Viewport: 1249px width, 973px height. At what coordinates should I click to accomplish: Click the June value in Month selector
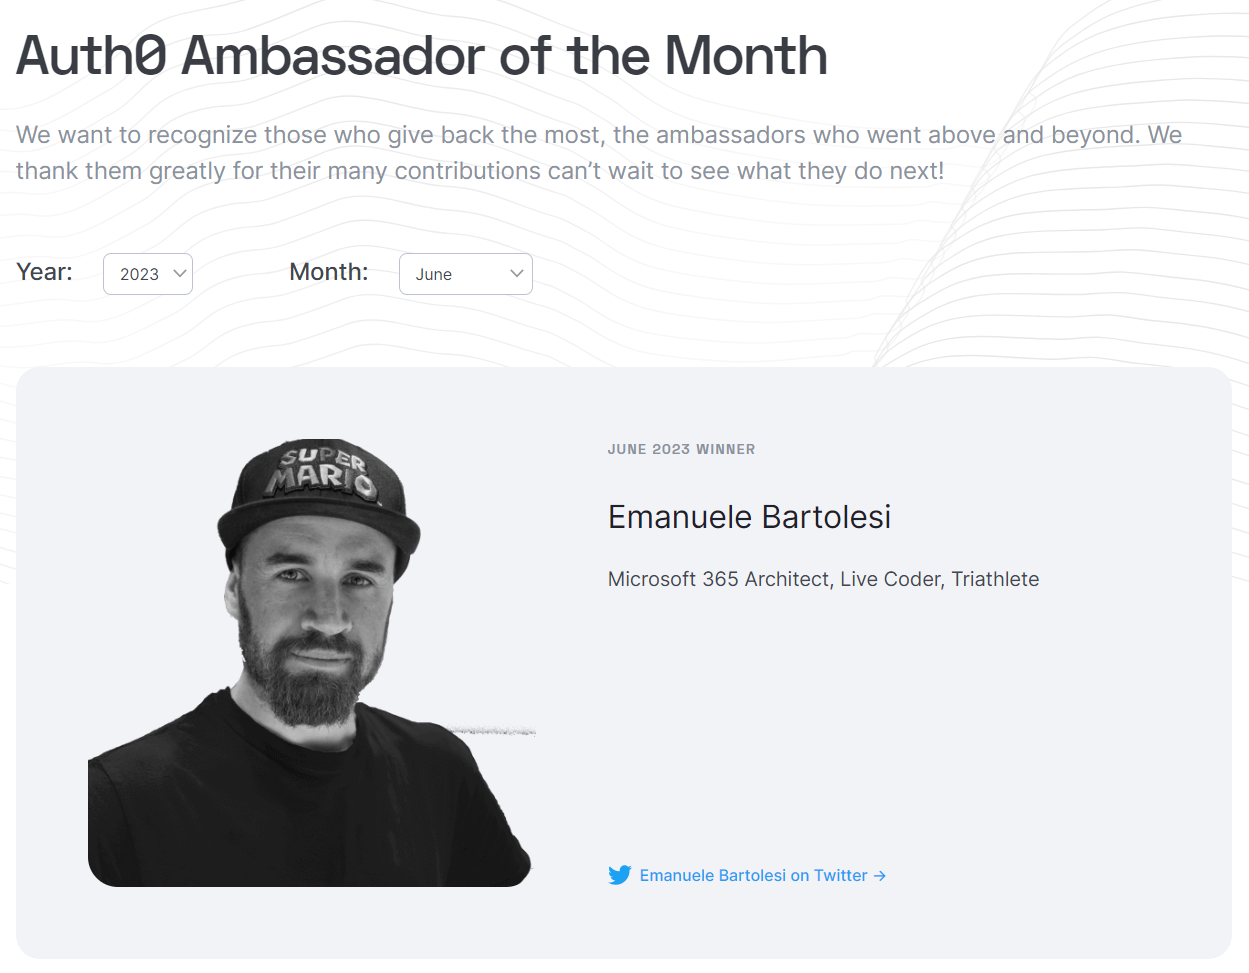coord(434,274)
